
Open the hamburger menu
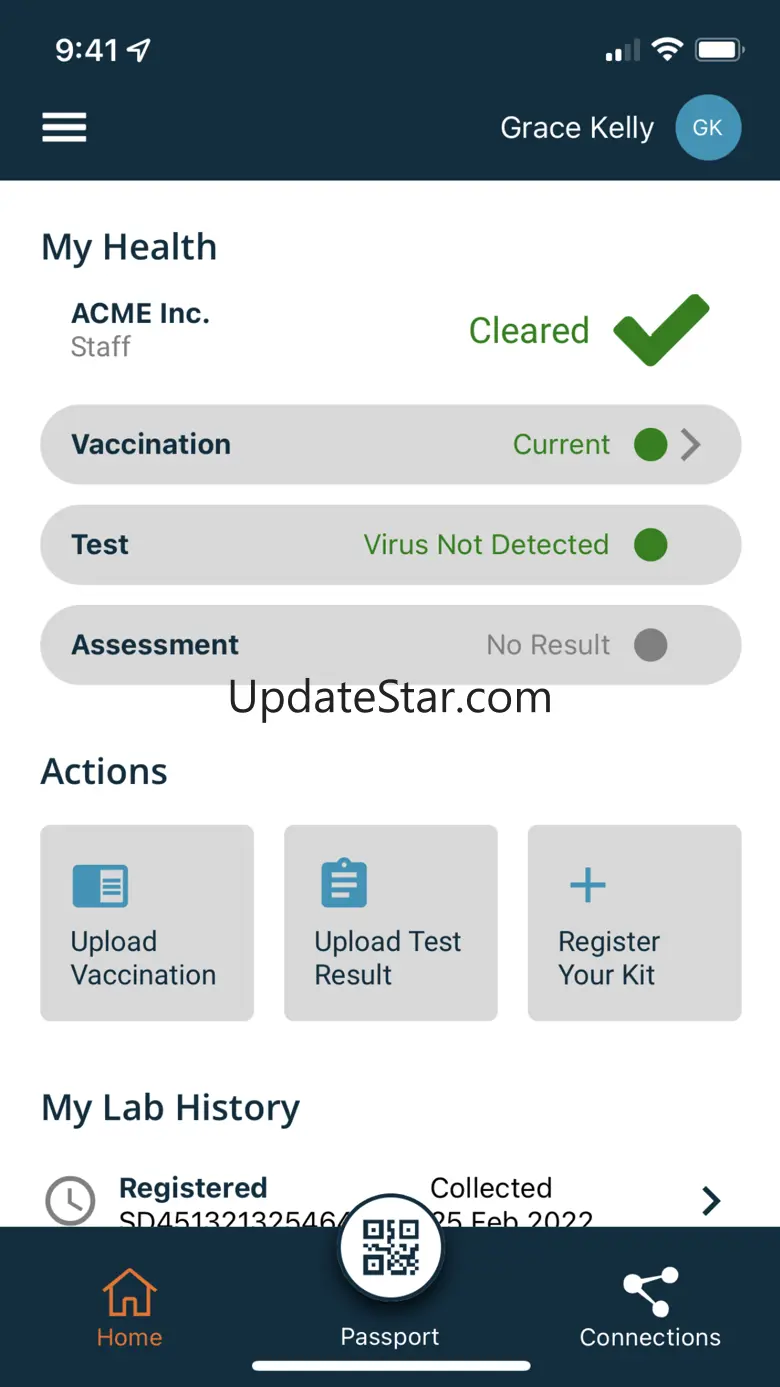click(x=64, y=128)
